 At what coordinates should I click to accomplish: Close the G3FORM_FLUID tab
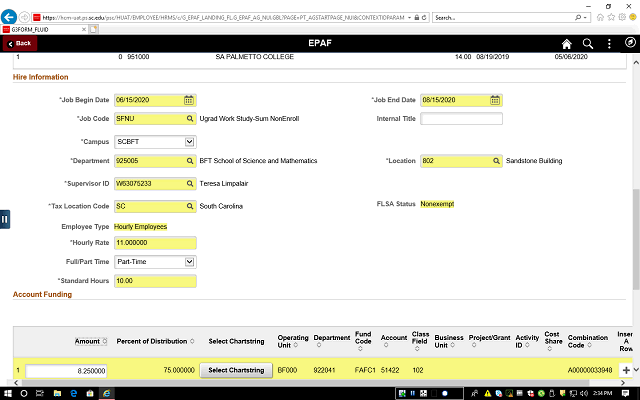[x=84, y=29]
